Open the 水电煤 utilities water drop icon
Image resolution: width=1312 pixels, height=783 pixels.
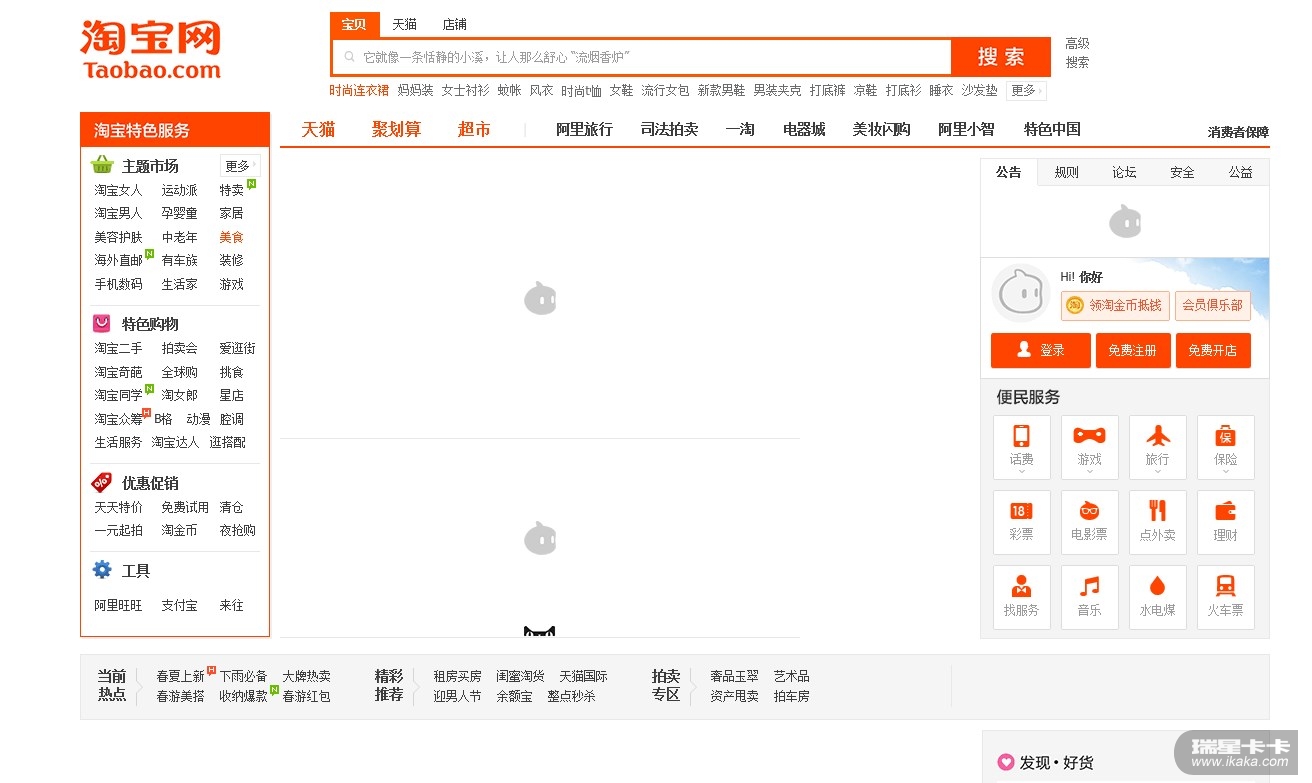tap(1157, 597)
